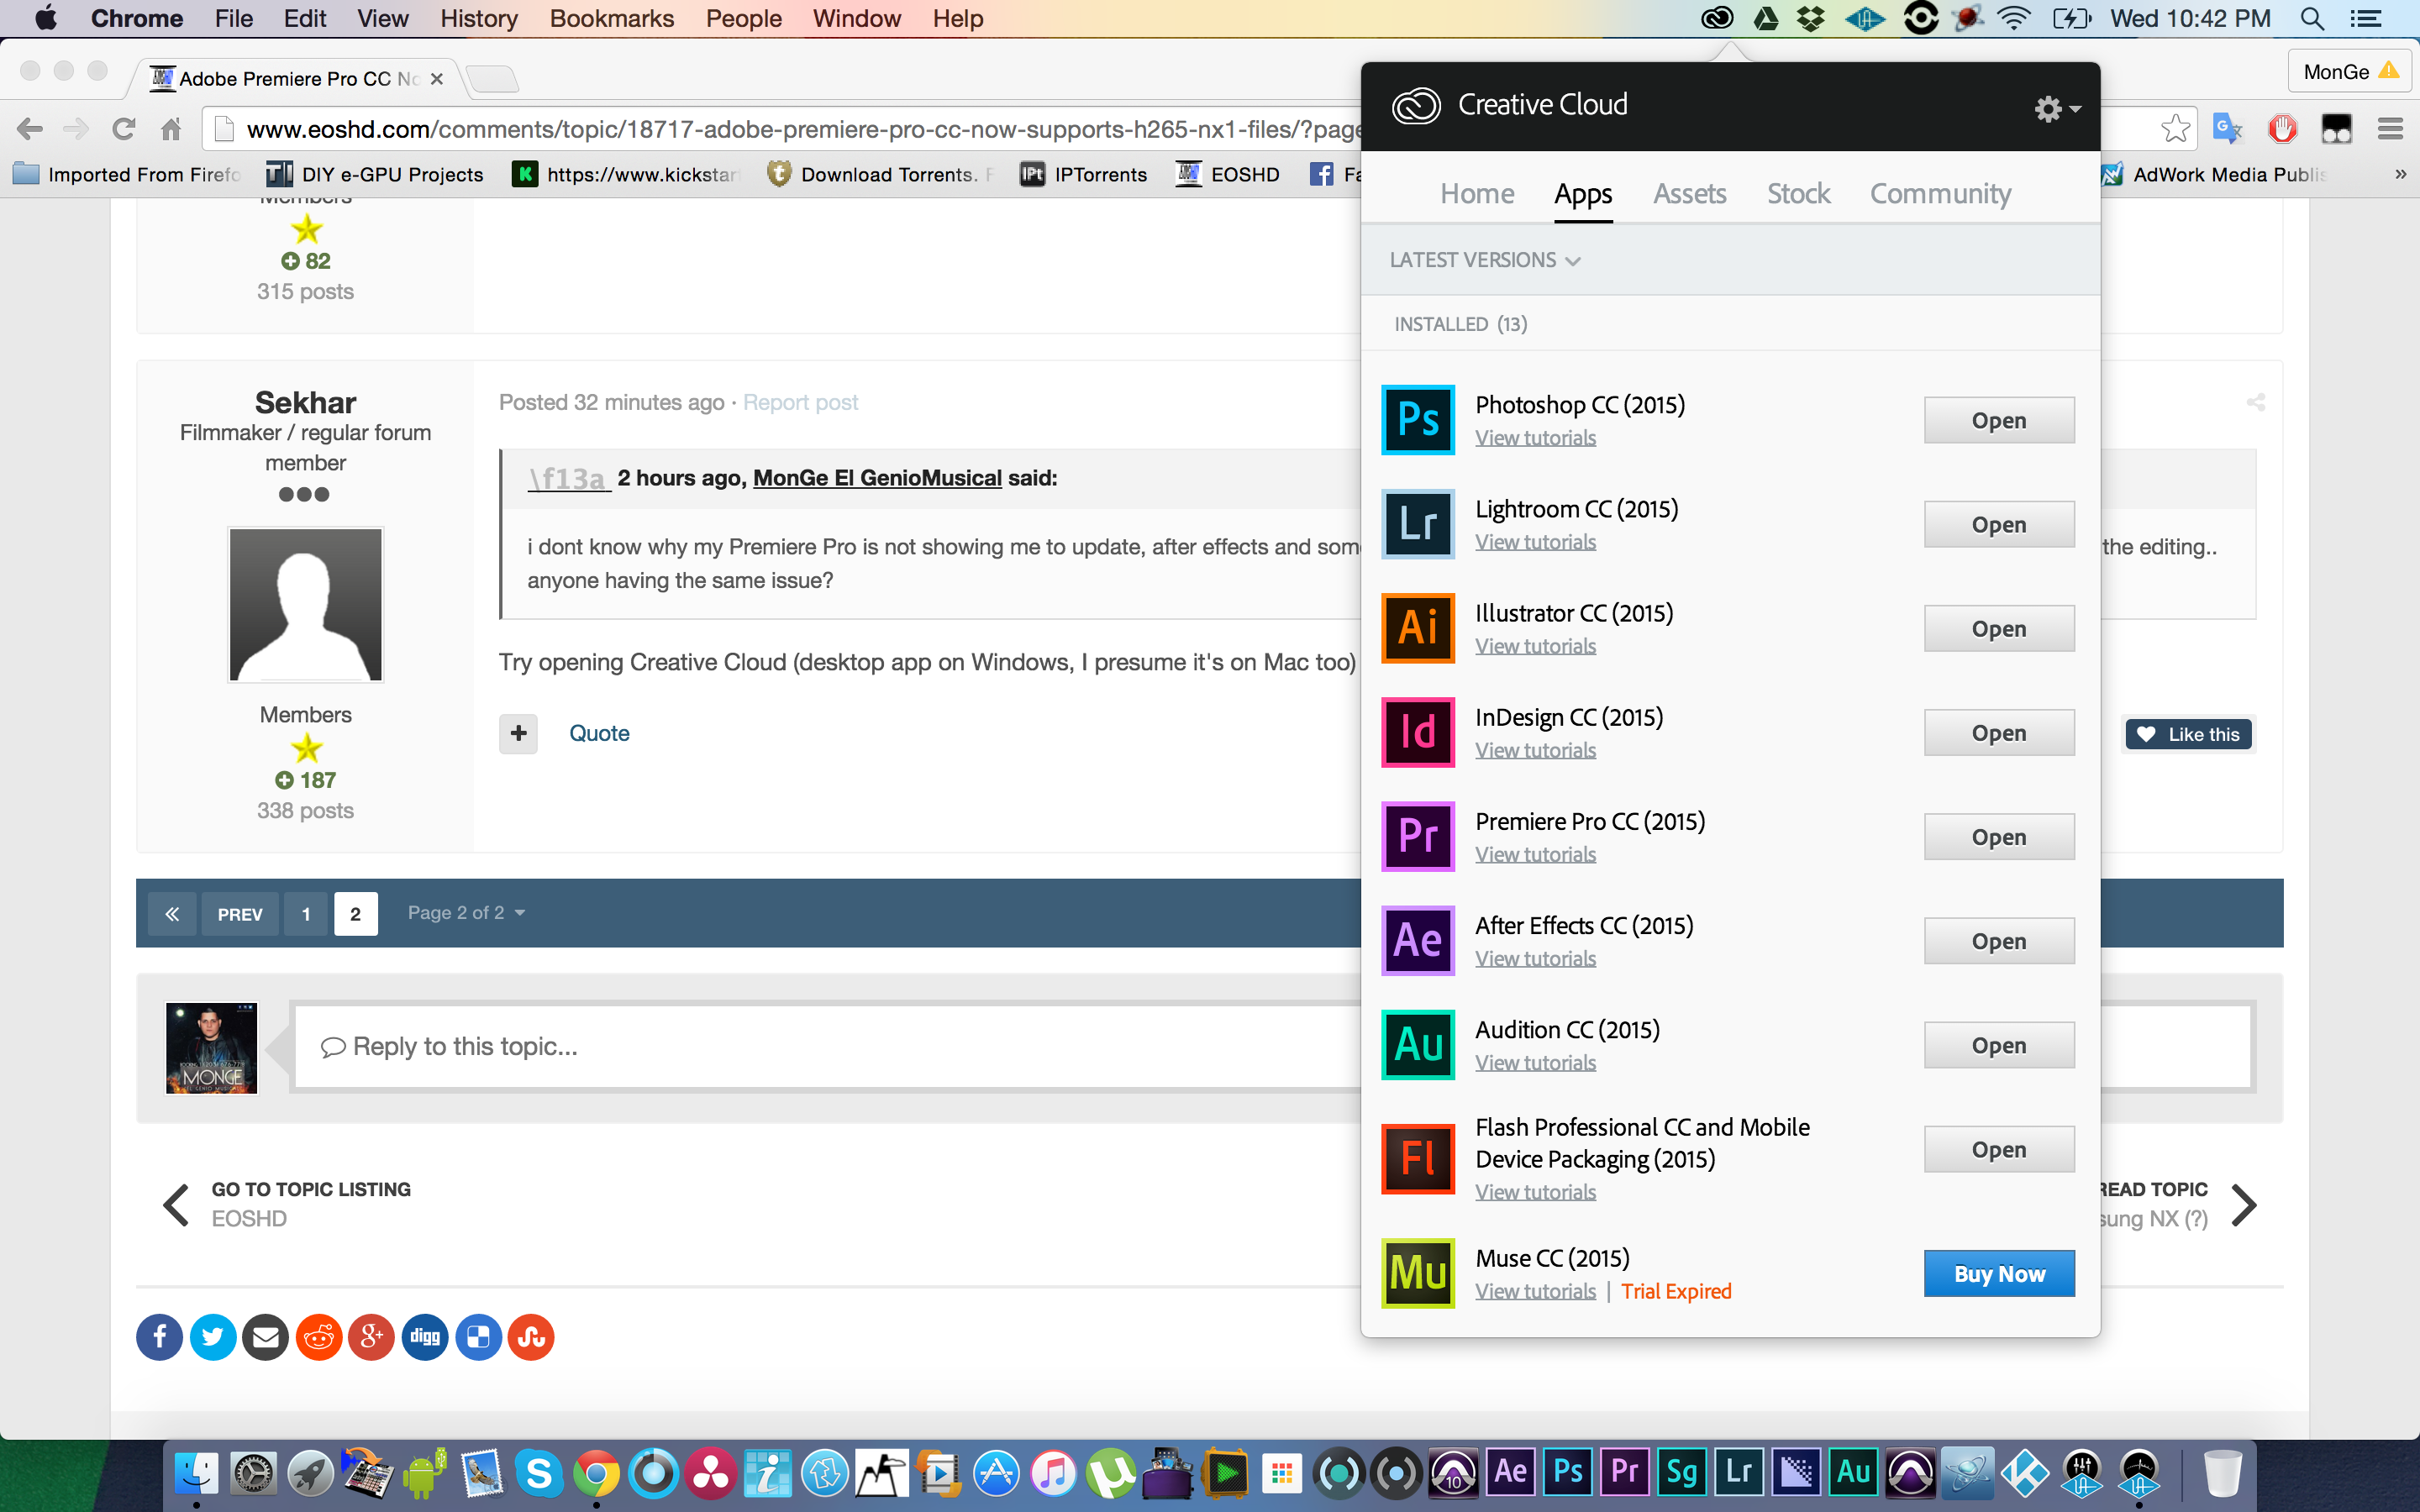
Task: Click the Lightroom CC app icon
Action: click(x=1418, y=523)
